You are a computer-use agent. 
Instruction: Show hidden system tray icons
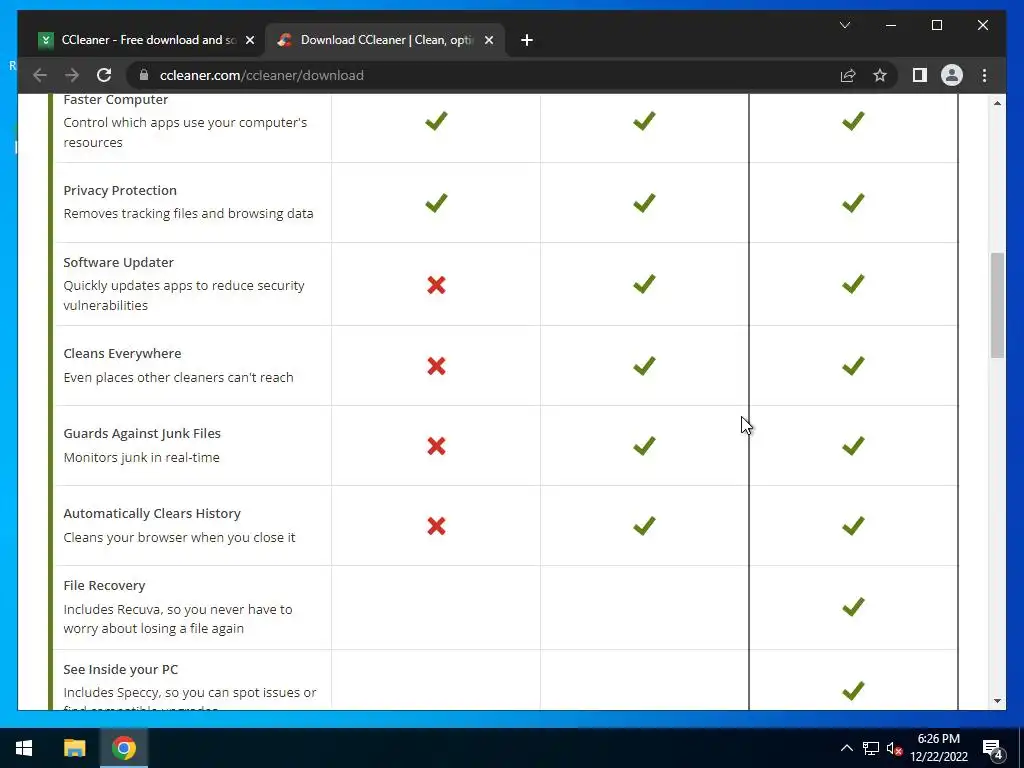point(846,748)
